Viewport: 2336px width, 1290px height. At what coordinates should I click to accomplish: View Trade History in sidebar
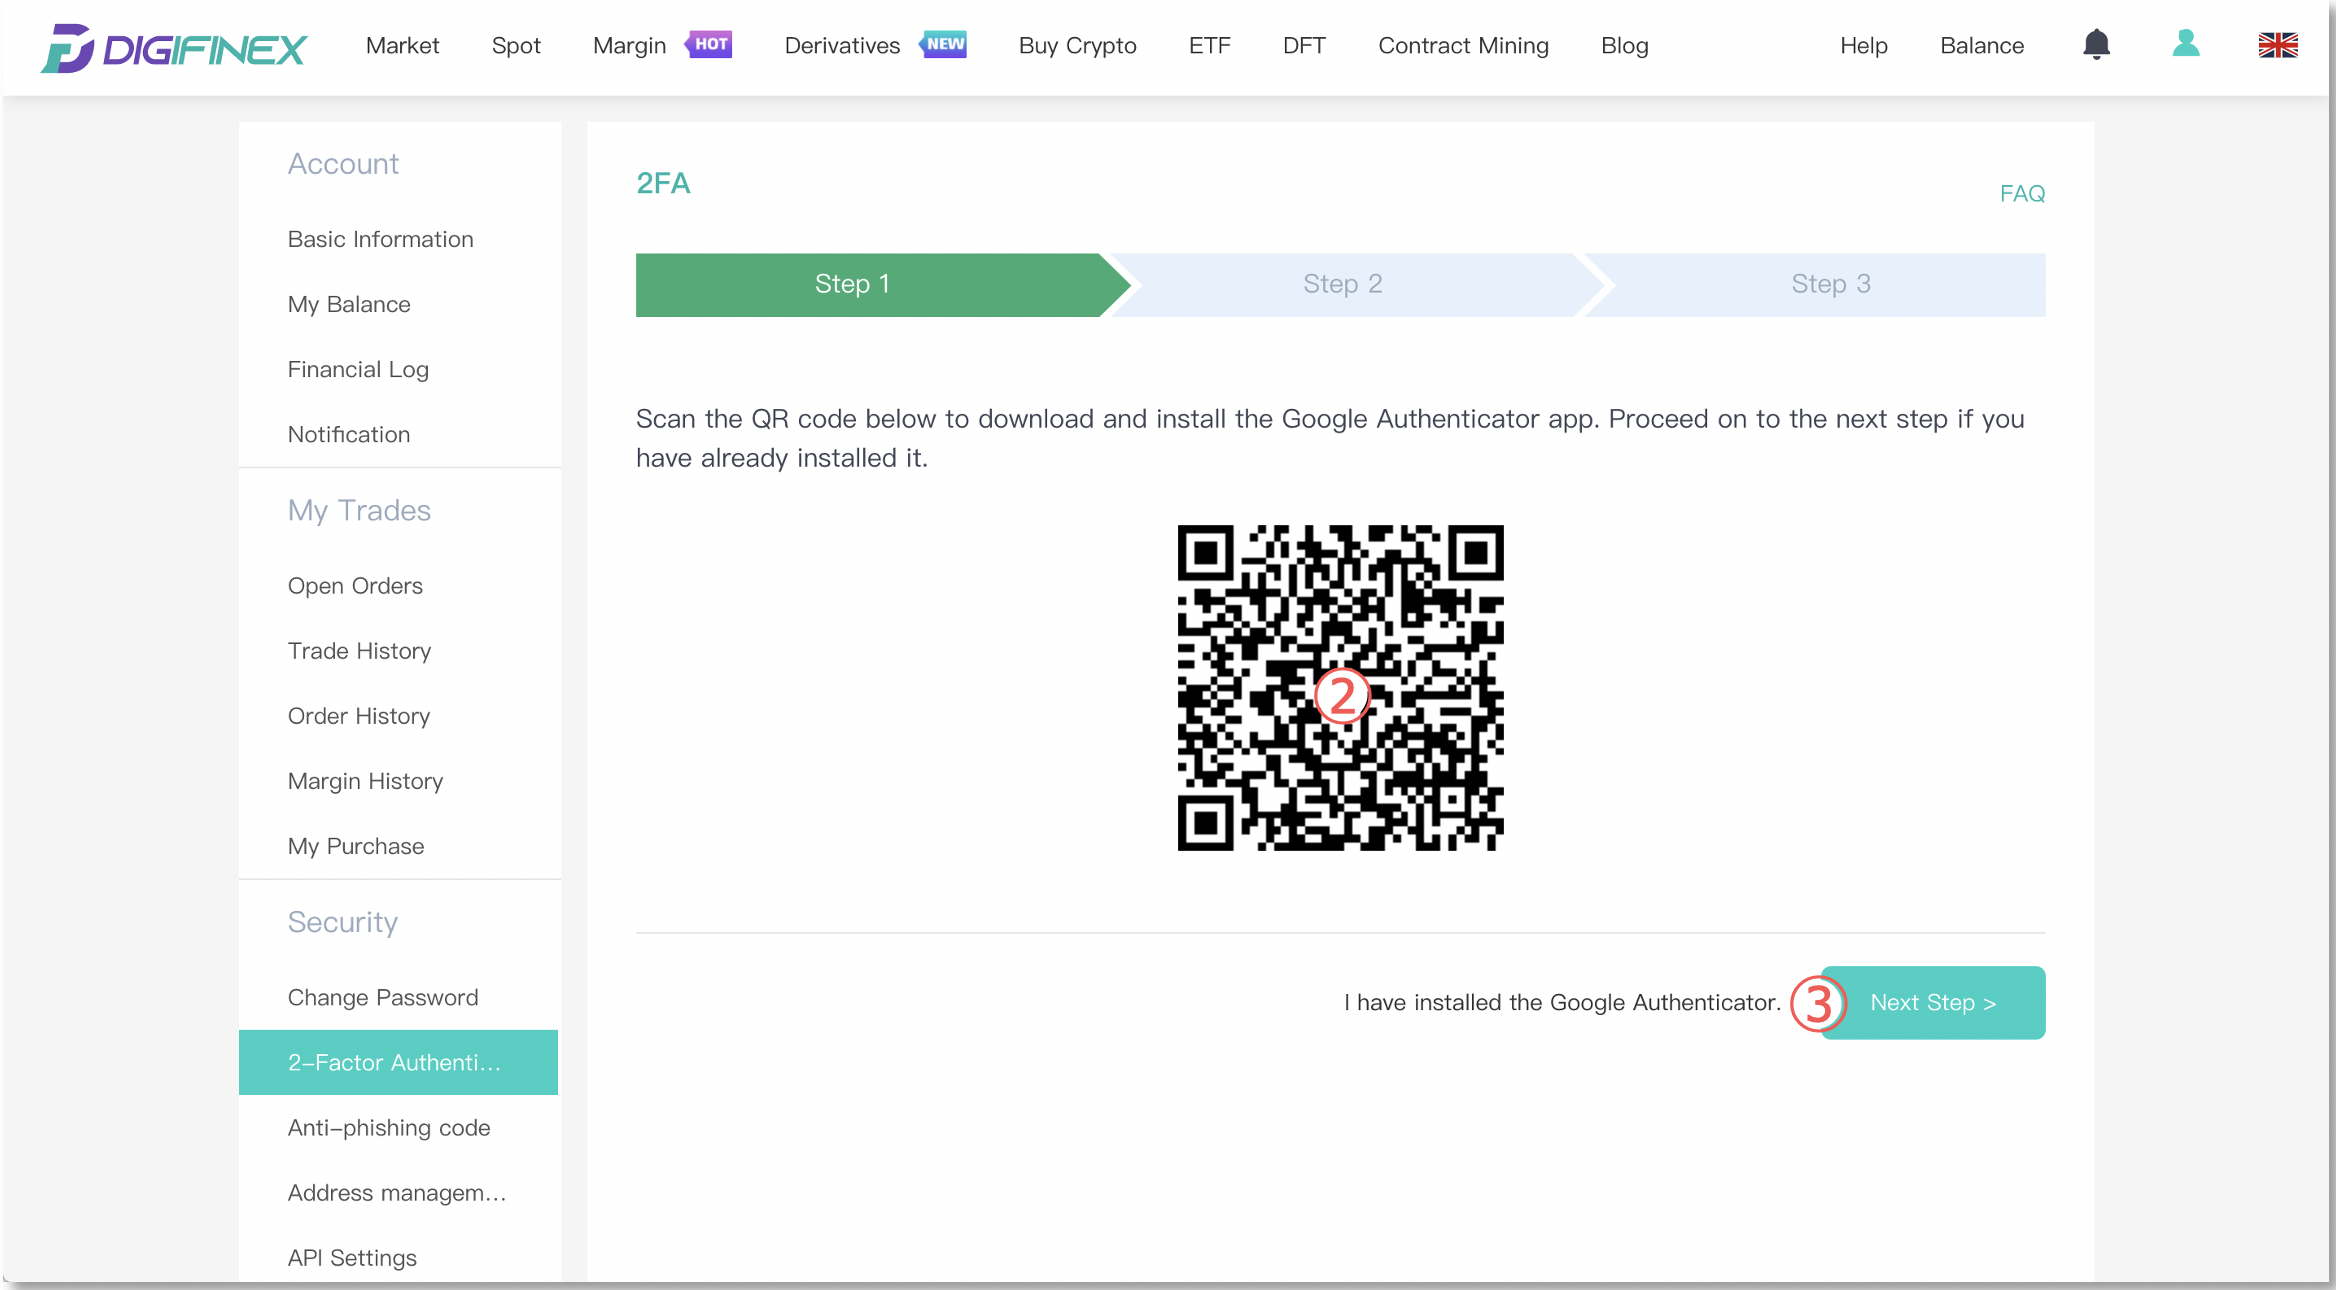tap(359, 651)
